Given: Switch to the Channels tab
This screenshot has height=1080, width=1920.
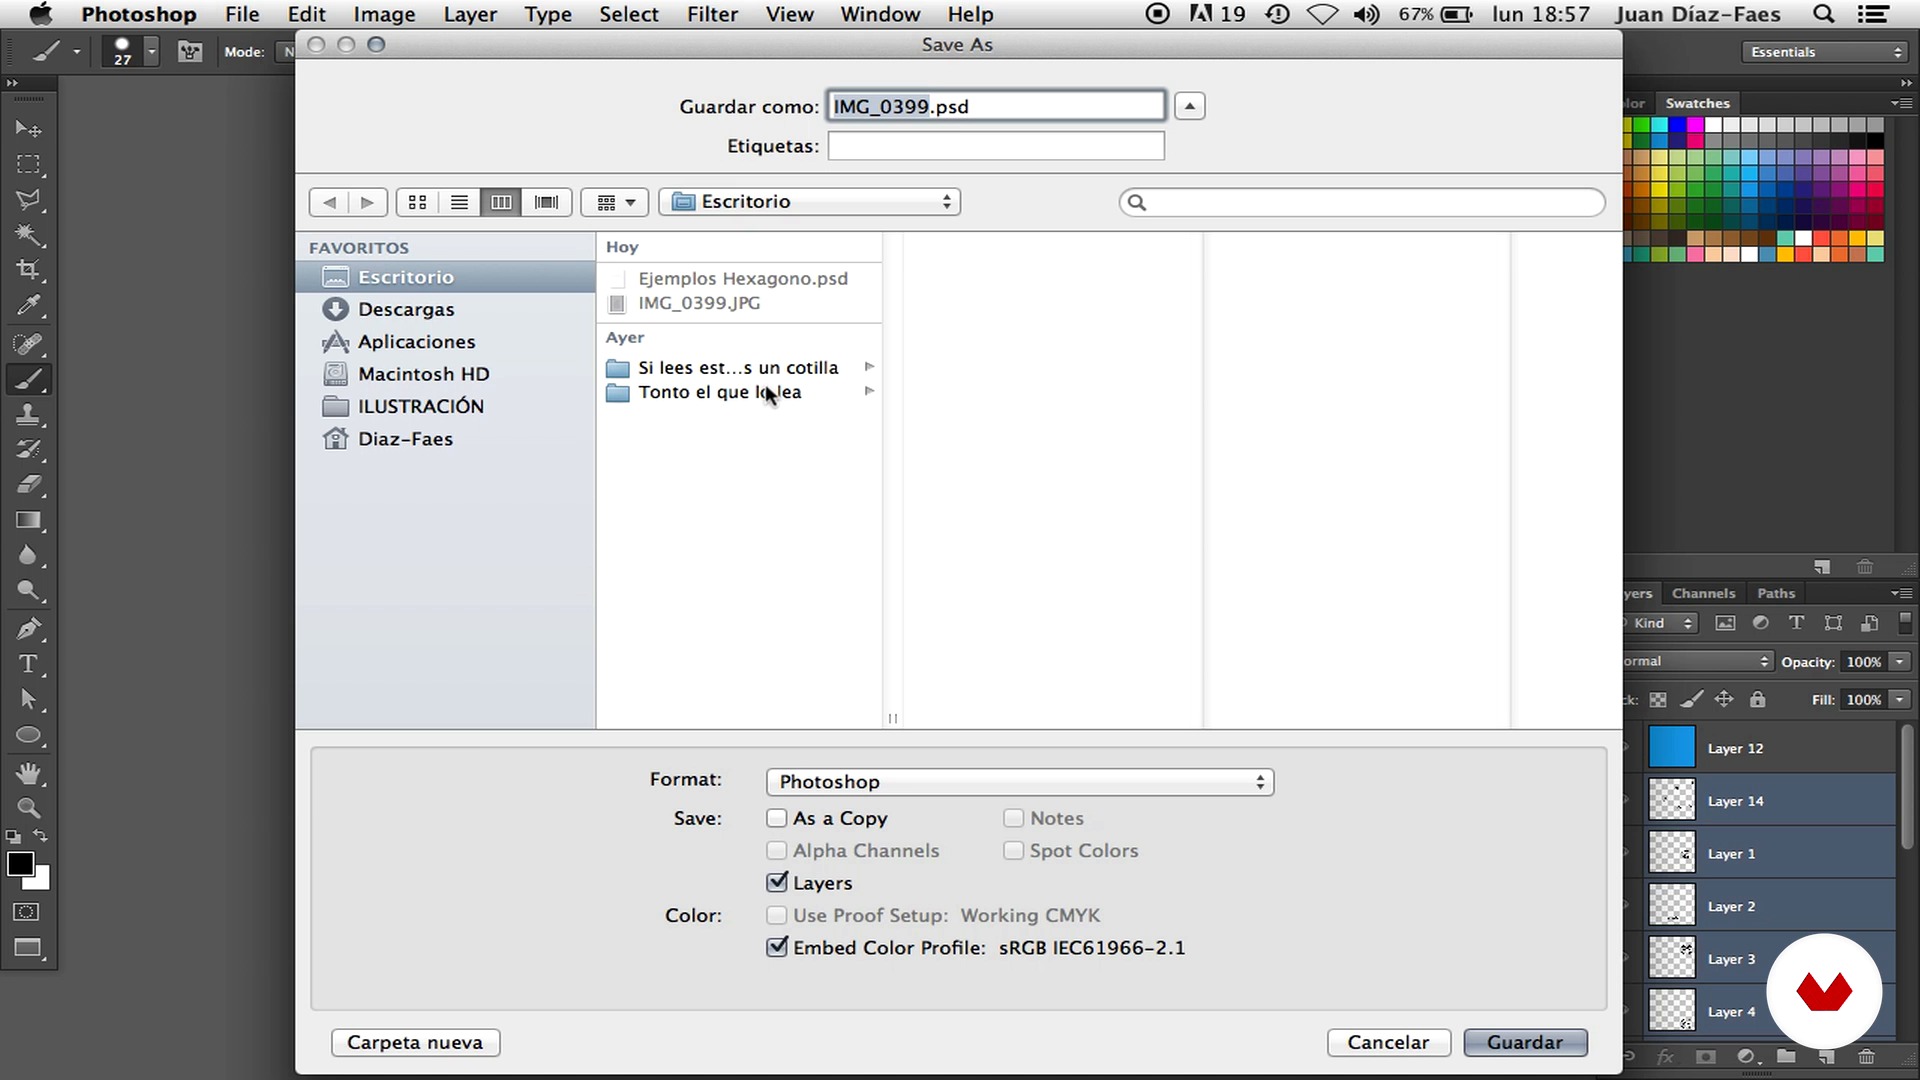Looking at the screenshot, I should [1703, 593].
